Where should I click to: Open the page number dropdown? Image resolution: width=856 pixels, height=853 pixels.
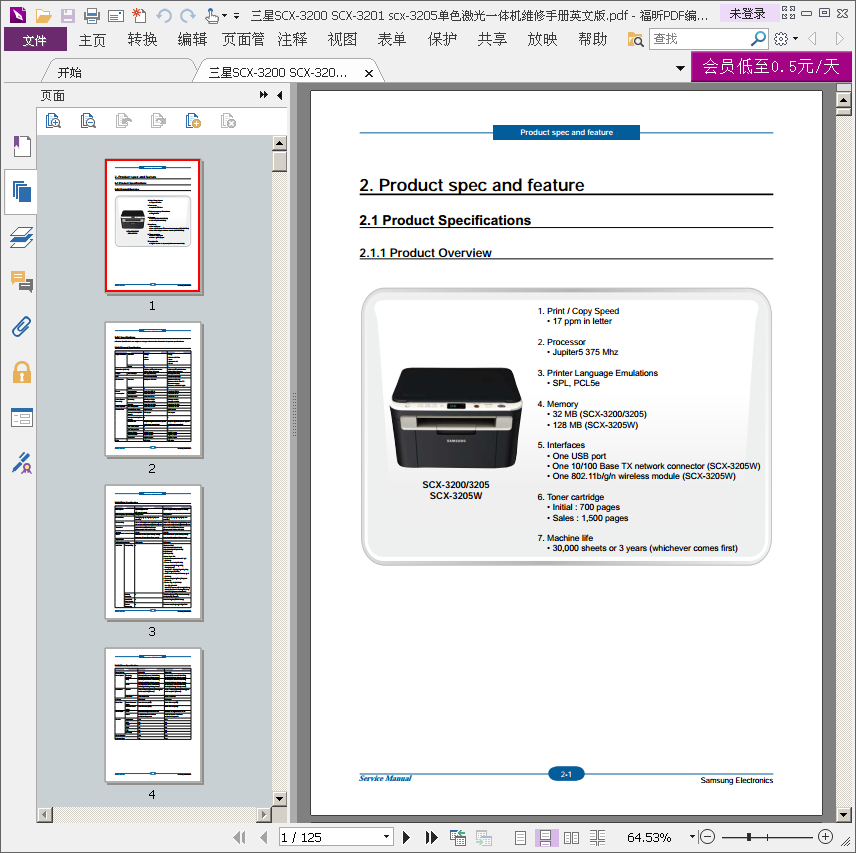387,837
